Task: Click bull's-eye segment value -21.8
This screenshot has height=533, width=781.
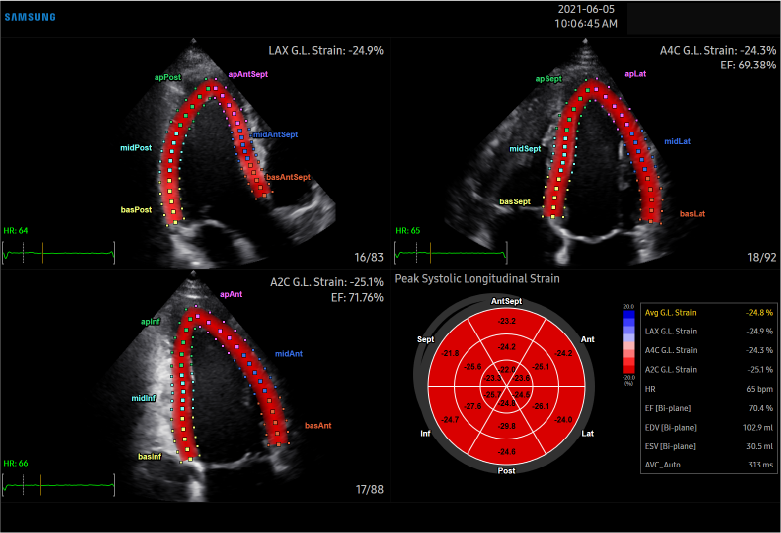Action: pos(450,353)
